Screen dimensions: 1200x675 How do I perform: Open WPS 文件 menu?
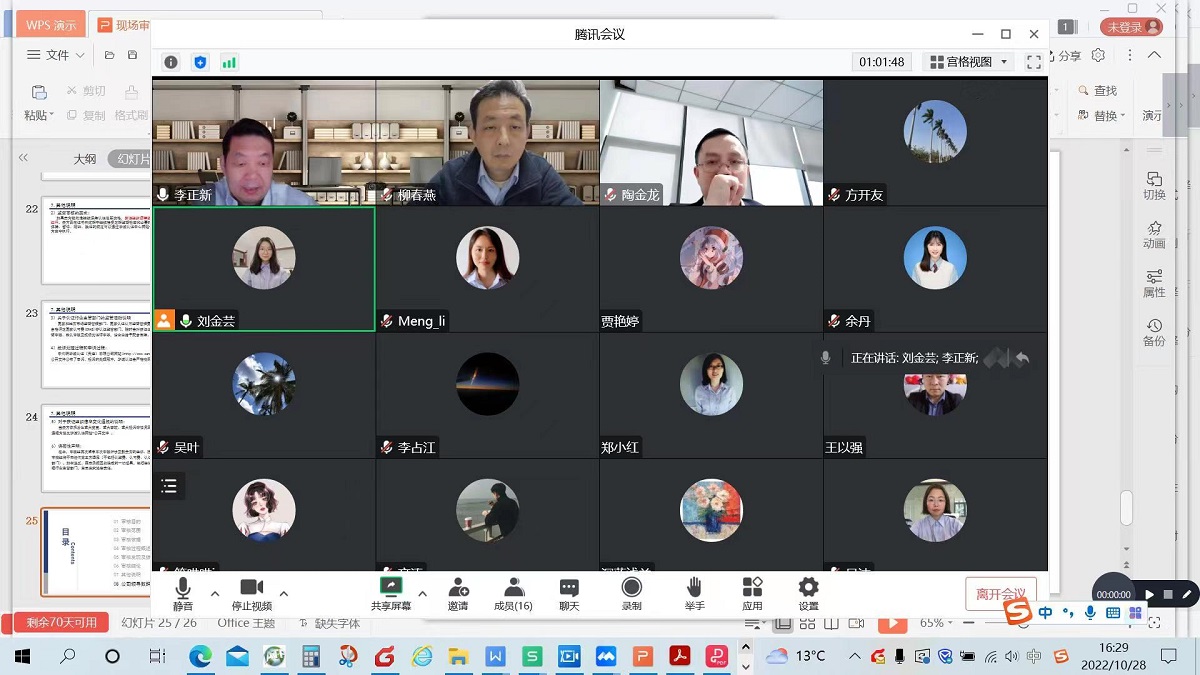click(55, 55)
